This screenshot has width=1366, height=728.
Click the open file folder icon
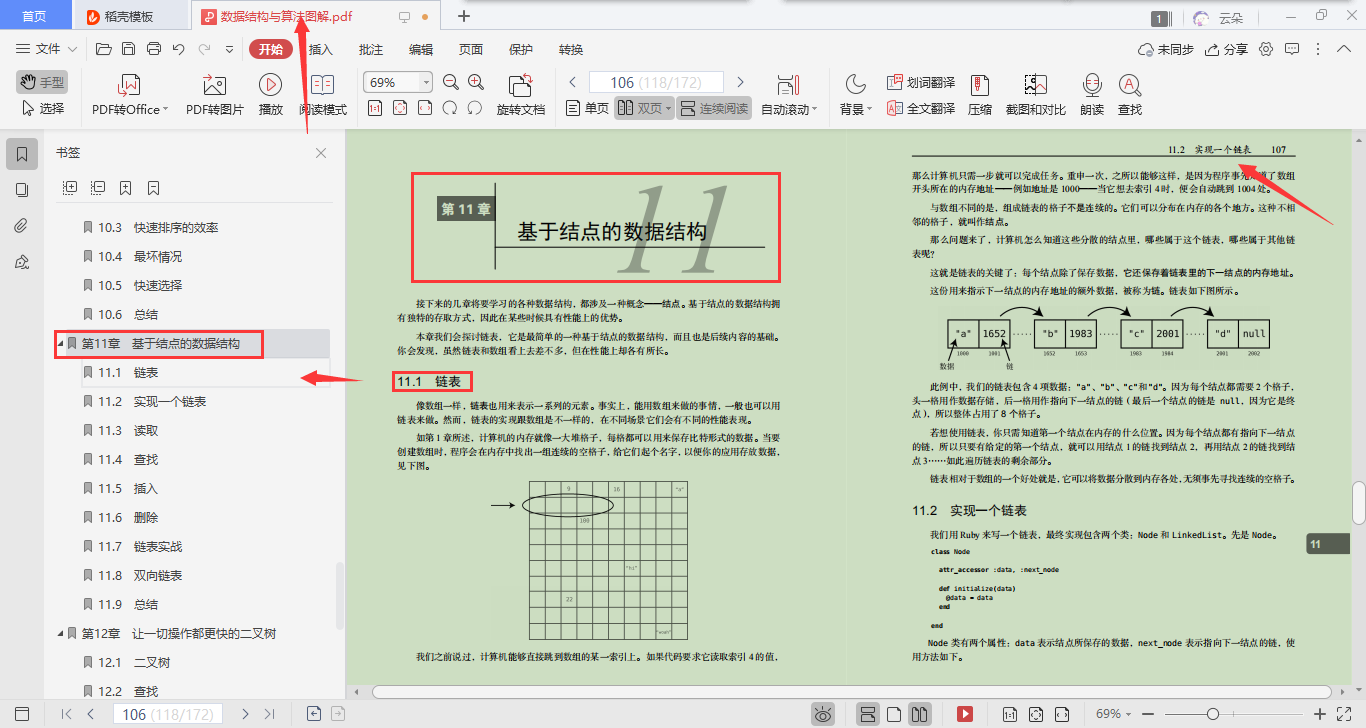(103, 49)
